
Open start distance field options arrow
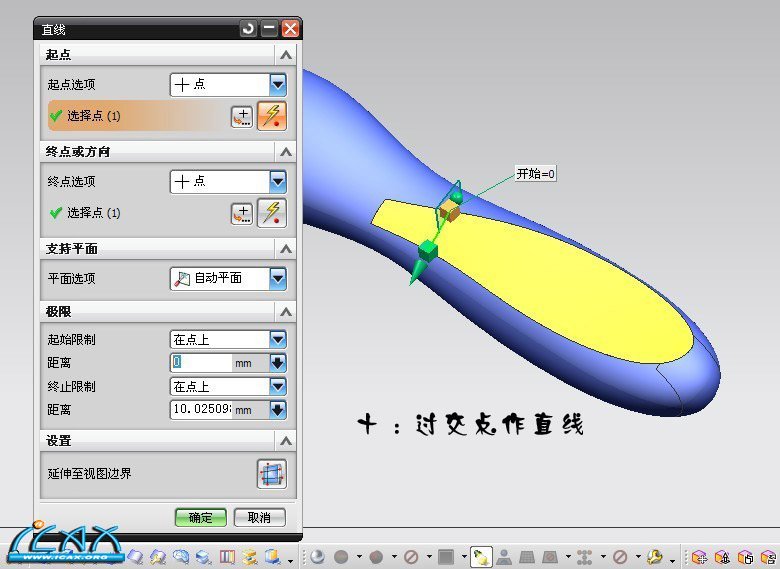click(x=278, y=363)
